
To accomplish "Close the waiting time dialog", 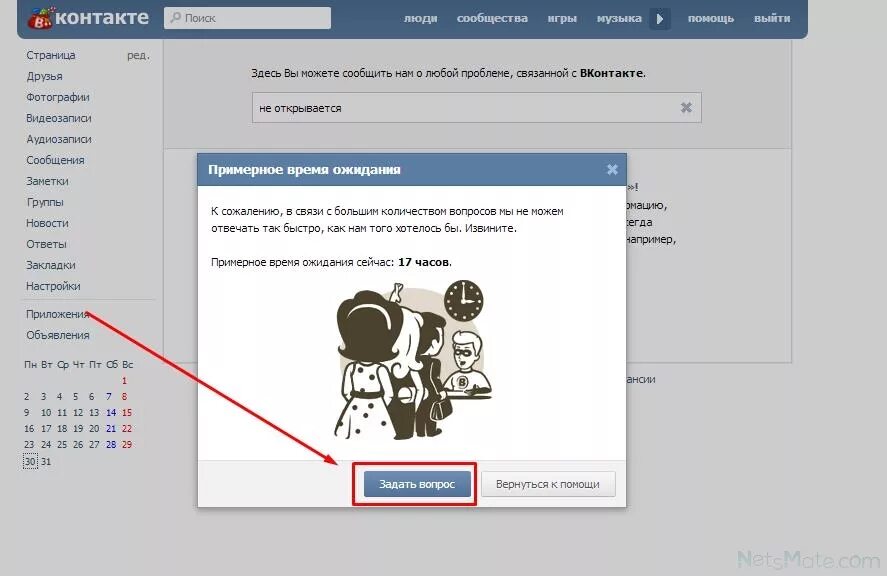I will pos(612,169).
